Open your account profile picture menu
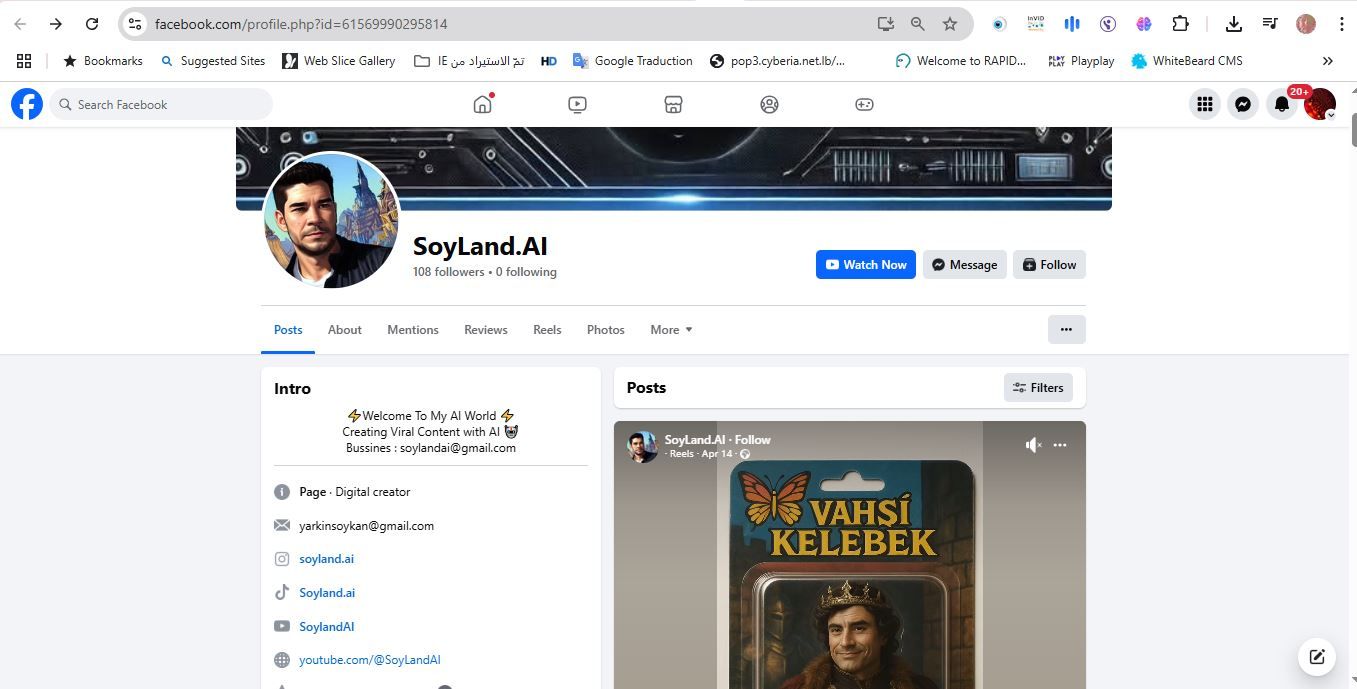 (1320, 104)
